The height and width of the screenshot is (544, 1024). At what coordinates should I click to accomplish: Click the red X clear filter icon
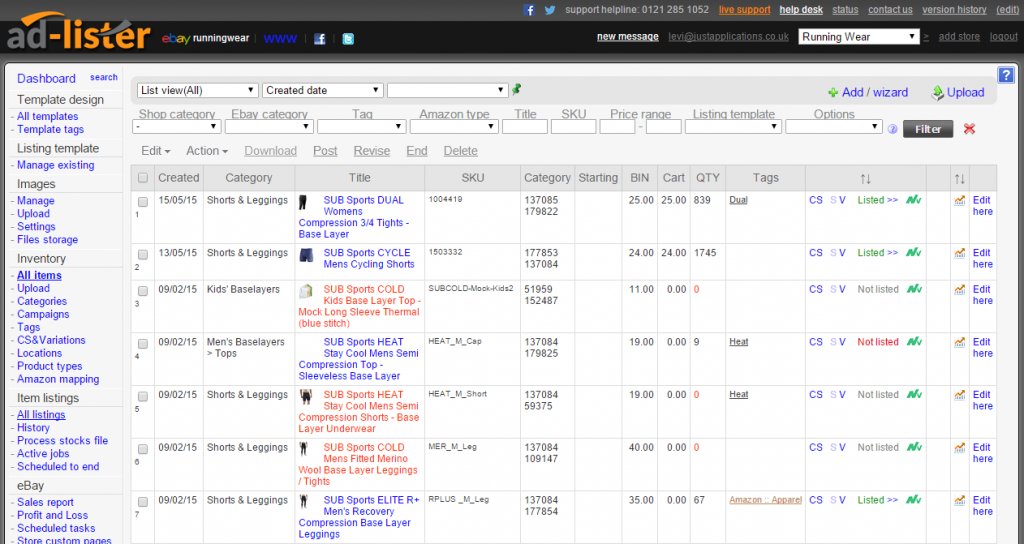click(969, 129)
